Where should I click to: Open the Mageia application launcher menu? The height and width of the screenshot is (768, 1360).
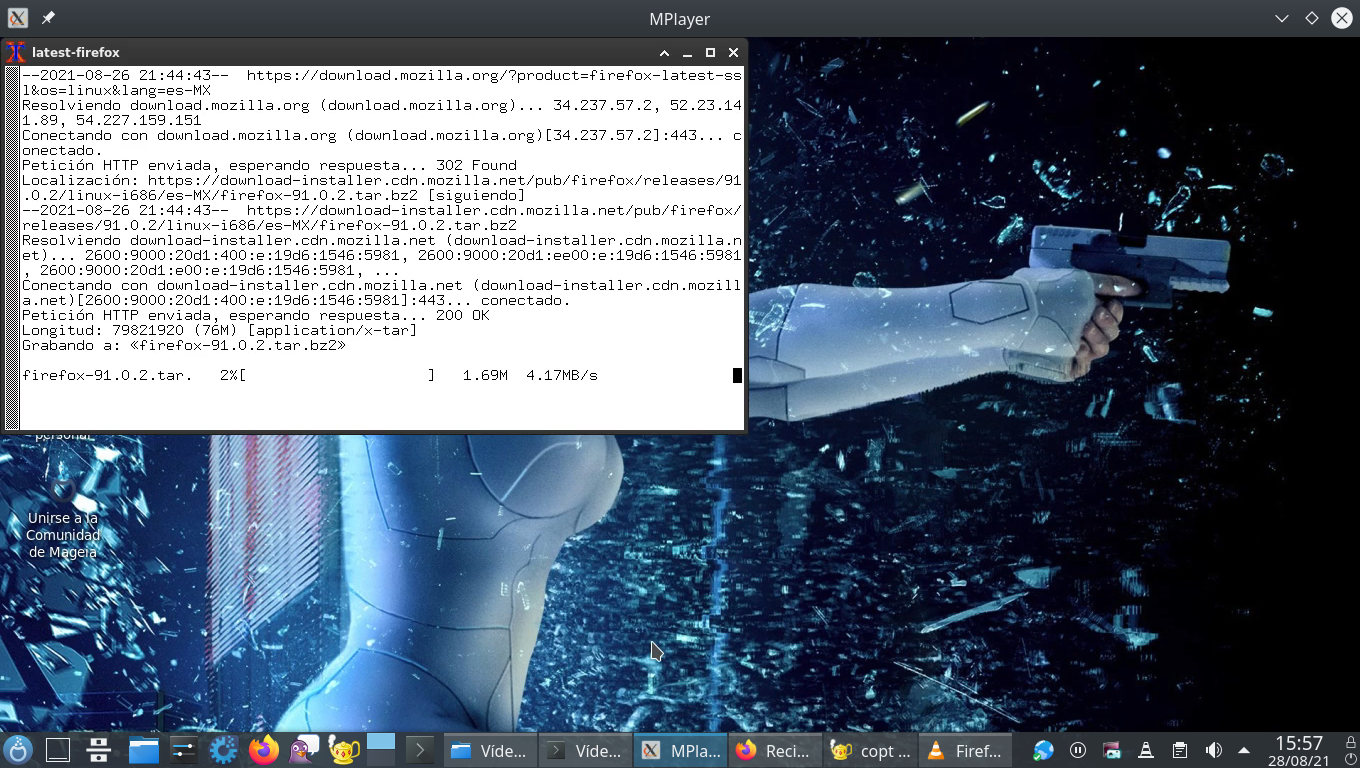pyautogui.click(x=18, y=750)
